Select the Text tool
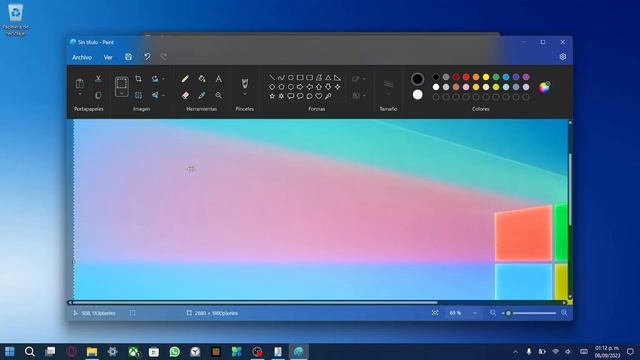The width and height of the screenshot is (640, 360). (219, 79)
